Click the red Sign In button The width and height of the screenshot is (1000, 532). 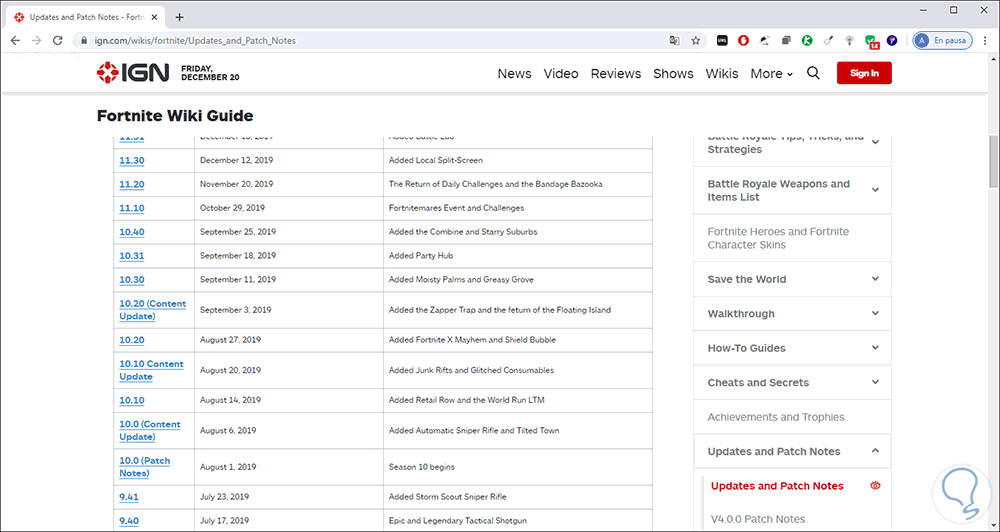pos(864,73)
